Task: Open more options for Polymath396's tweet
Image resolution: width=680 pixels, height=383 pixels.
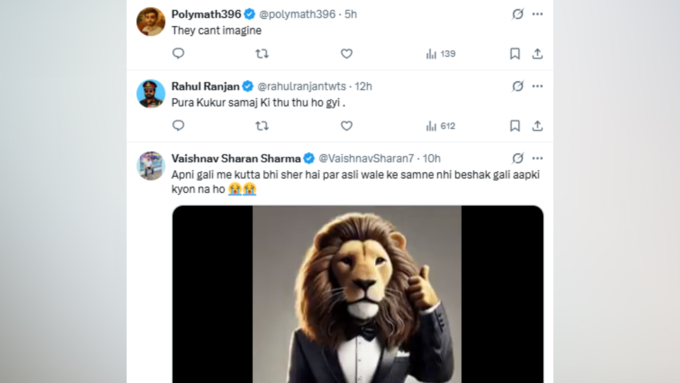Action: tap(537, 14)
